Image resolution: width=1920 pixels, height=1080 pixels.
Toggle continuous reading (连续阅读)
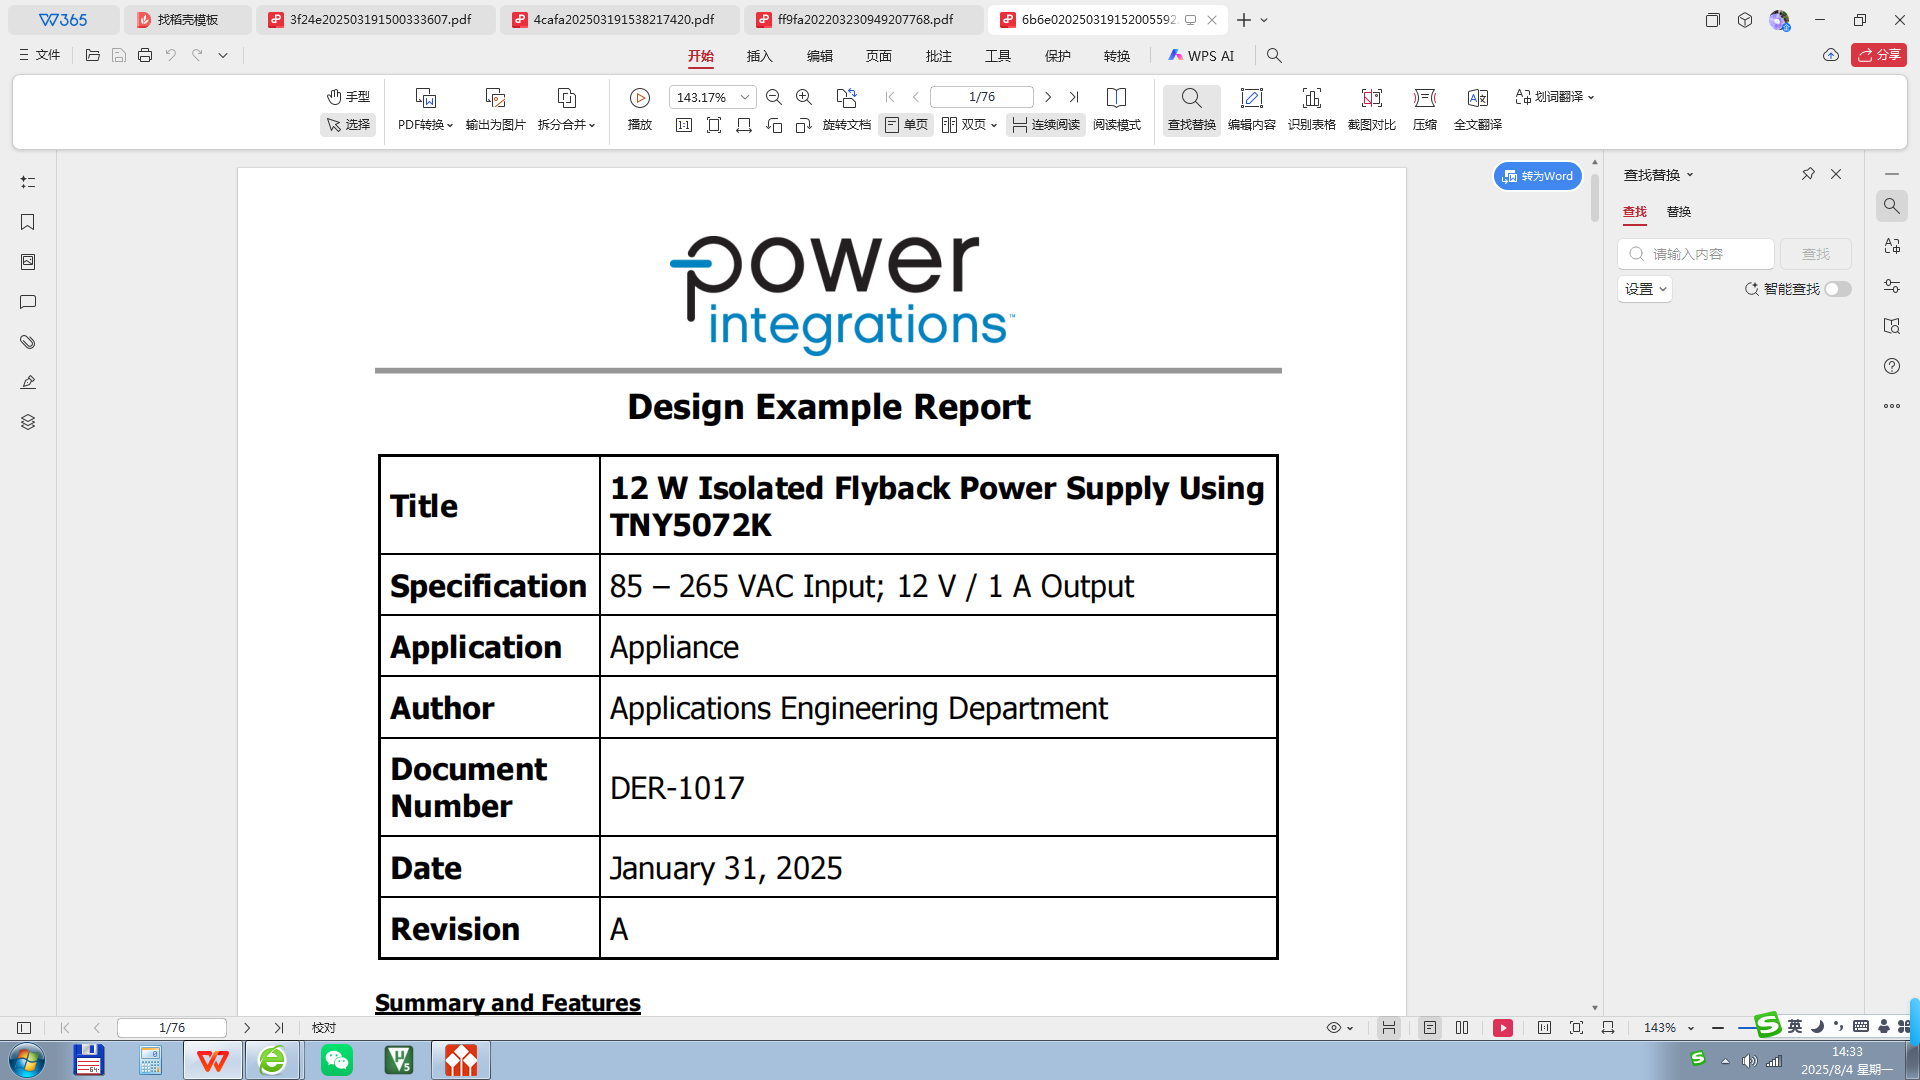coord(1046,125)
